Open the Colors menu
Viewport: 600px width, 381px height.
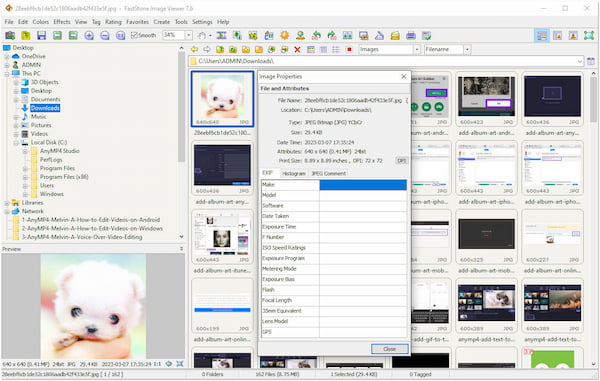(x=41, y=22)
